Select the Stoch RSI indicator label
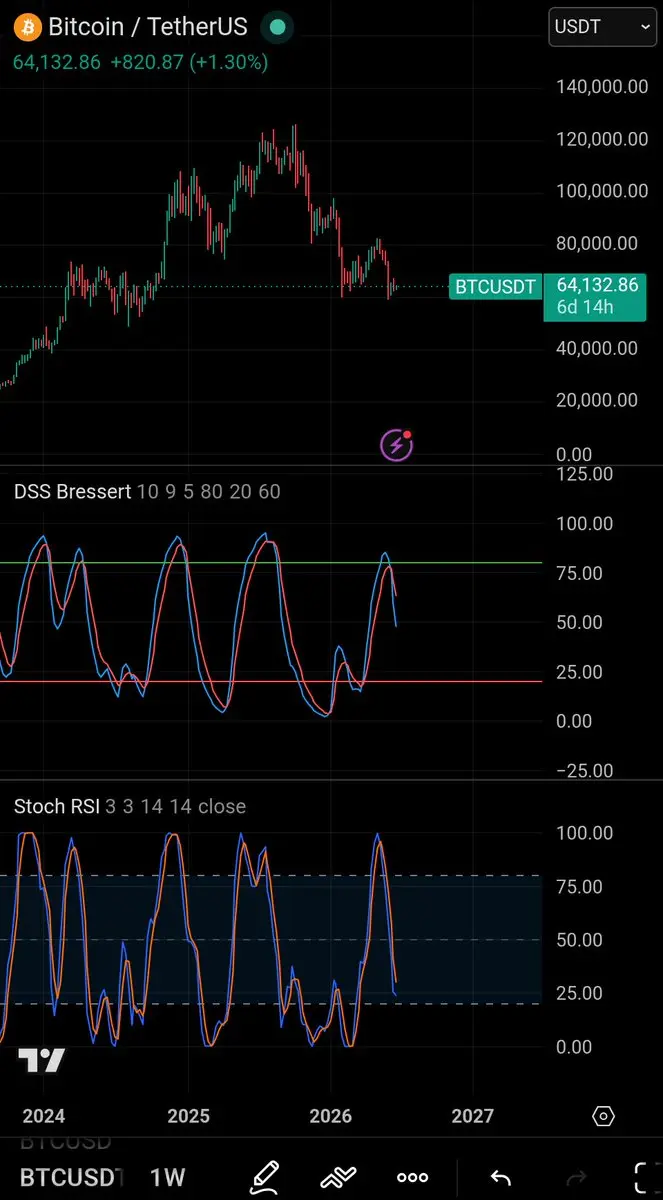 click(57, 806)
